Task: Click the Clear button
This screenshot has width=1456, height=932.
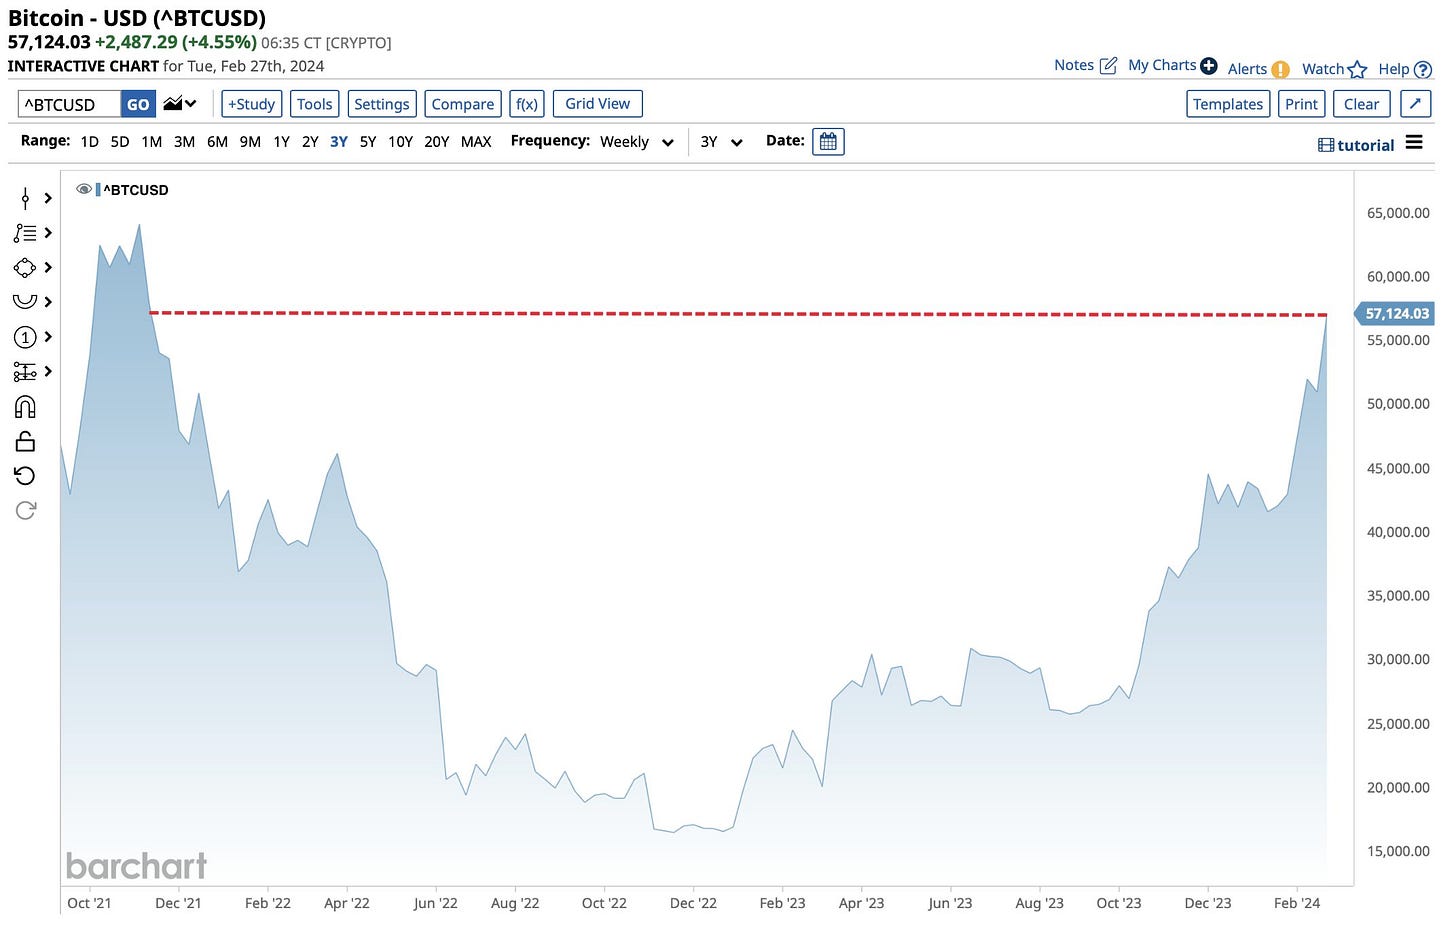Action: (1361, 104)
